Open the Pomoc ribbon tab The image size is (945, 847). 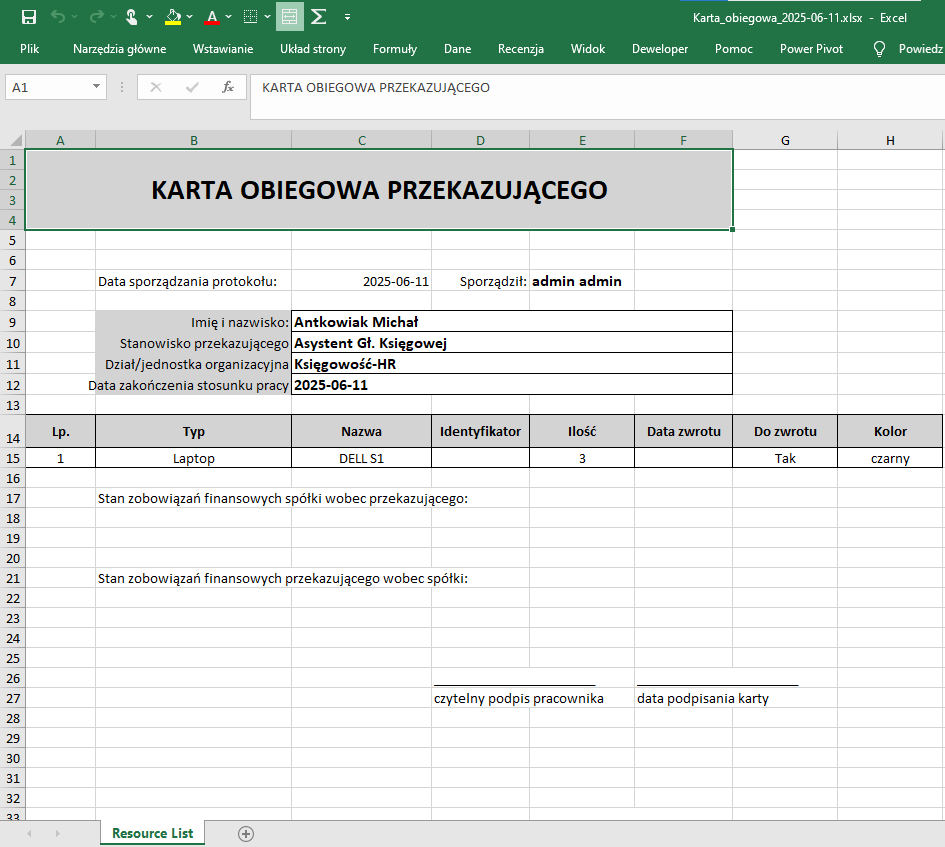coord(733,49)
